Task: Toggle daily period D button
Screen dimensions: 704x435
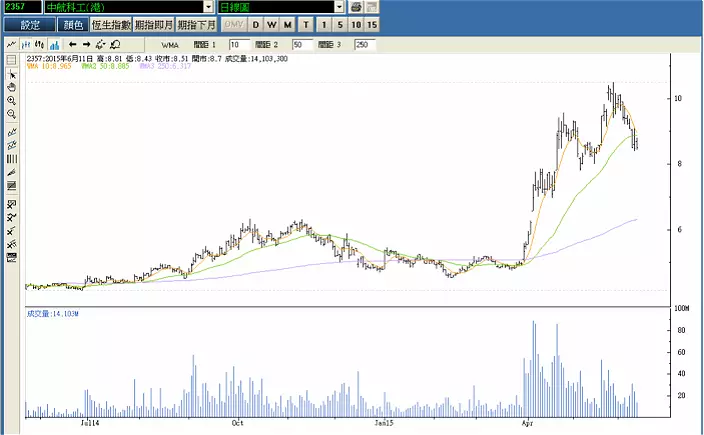Action: [x=256, y=24]
